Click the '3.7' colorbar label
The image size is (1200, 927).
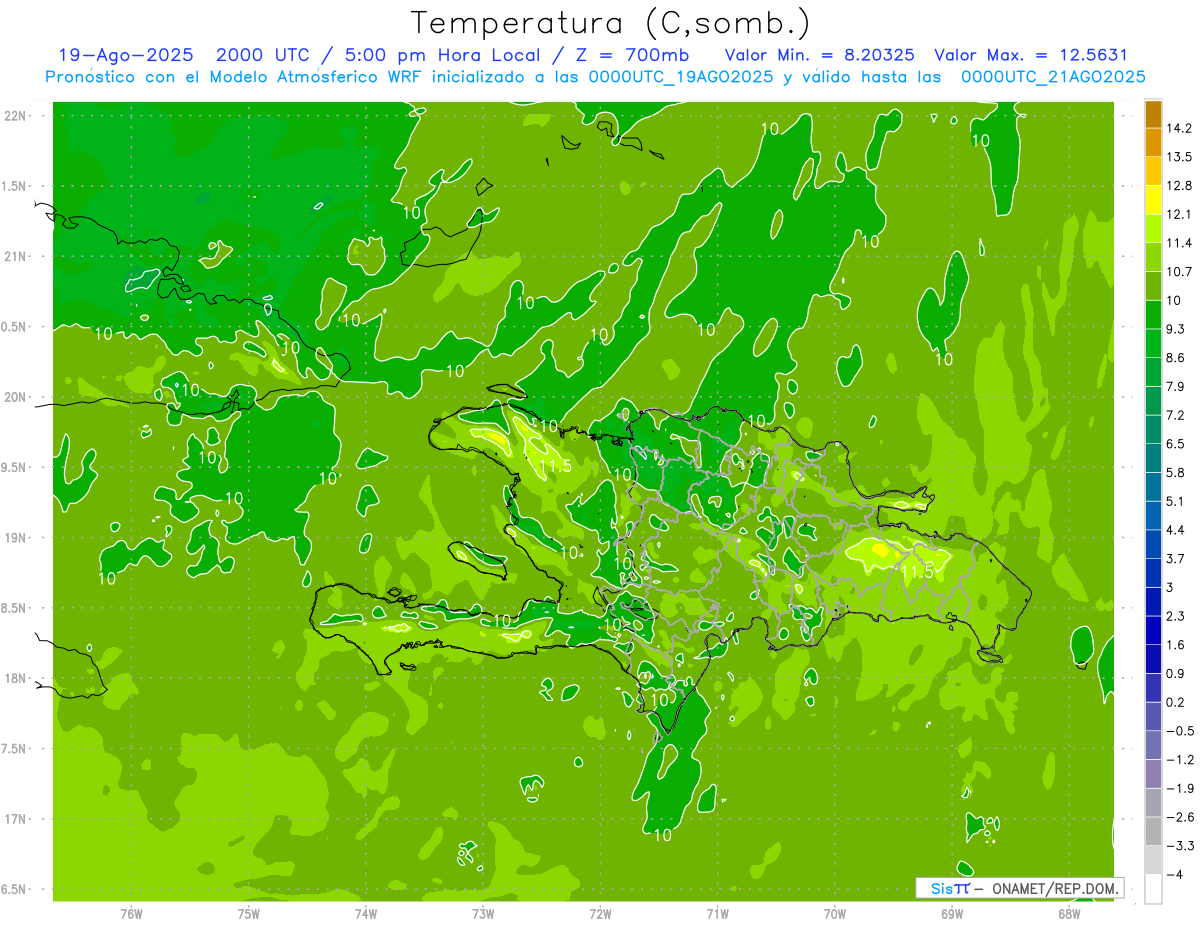click(1175, 558)
